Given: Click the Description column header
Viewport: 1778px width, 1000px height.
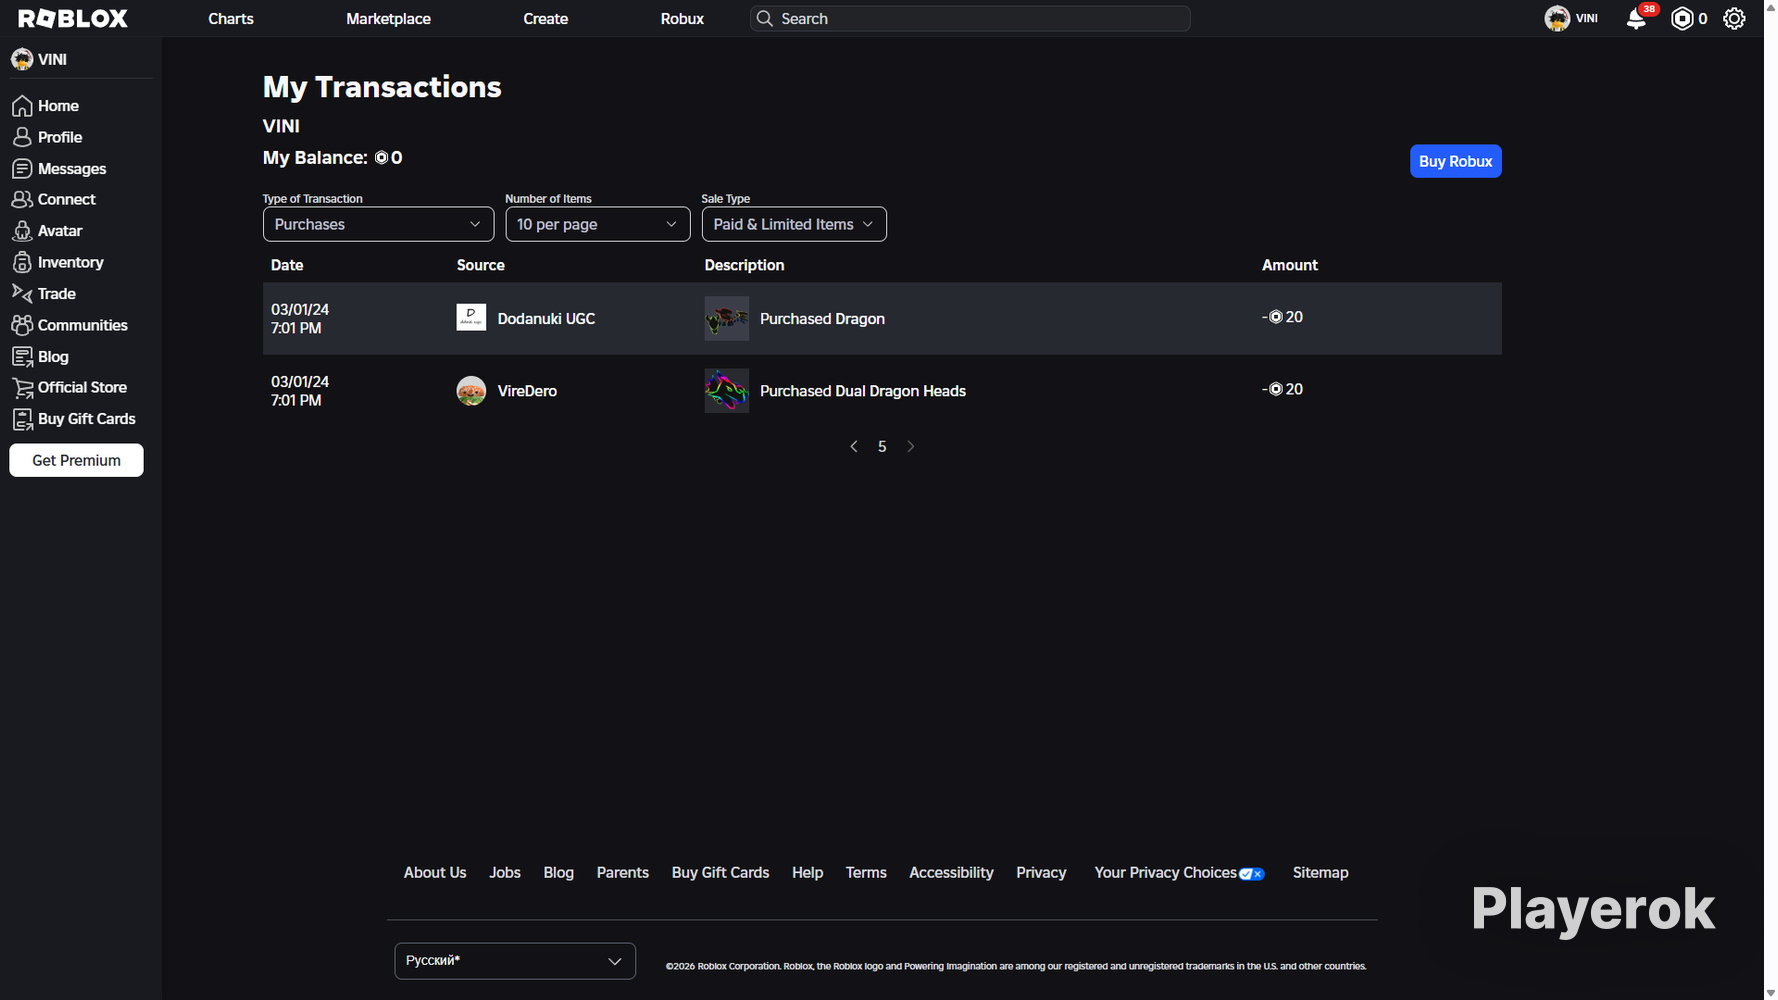Looking at the screenshot, I should coord(744,265).
